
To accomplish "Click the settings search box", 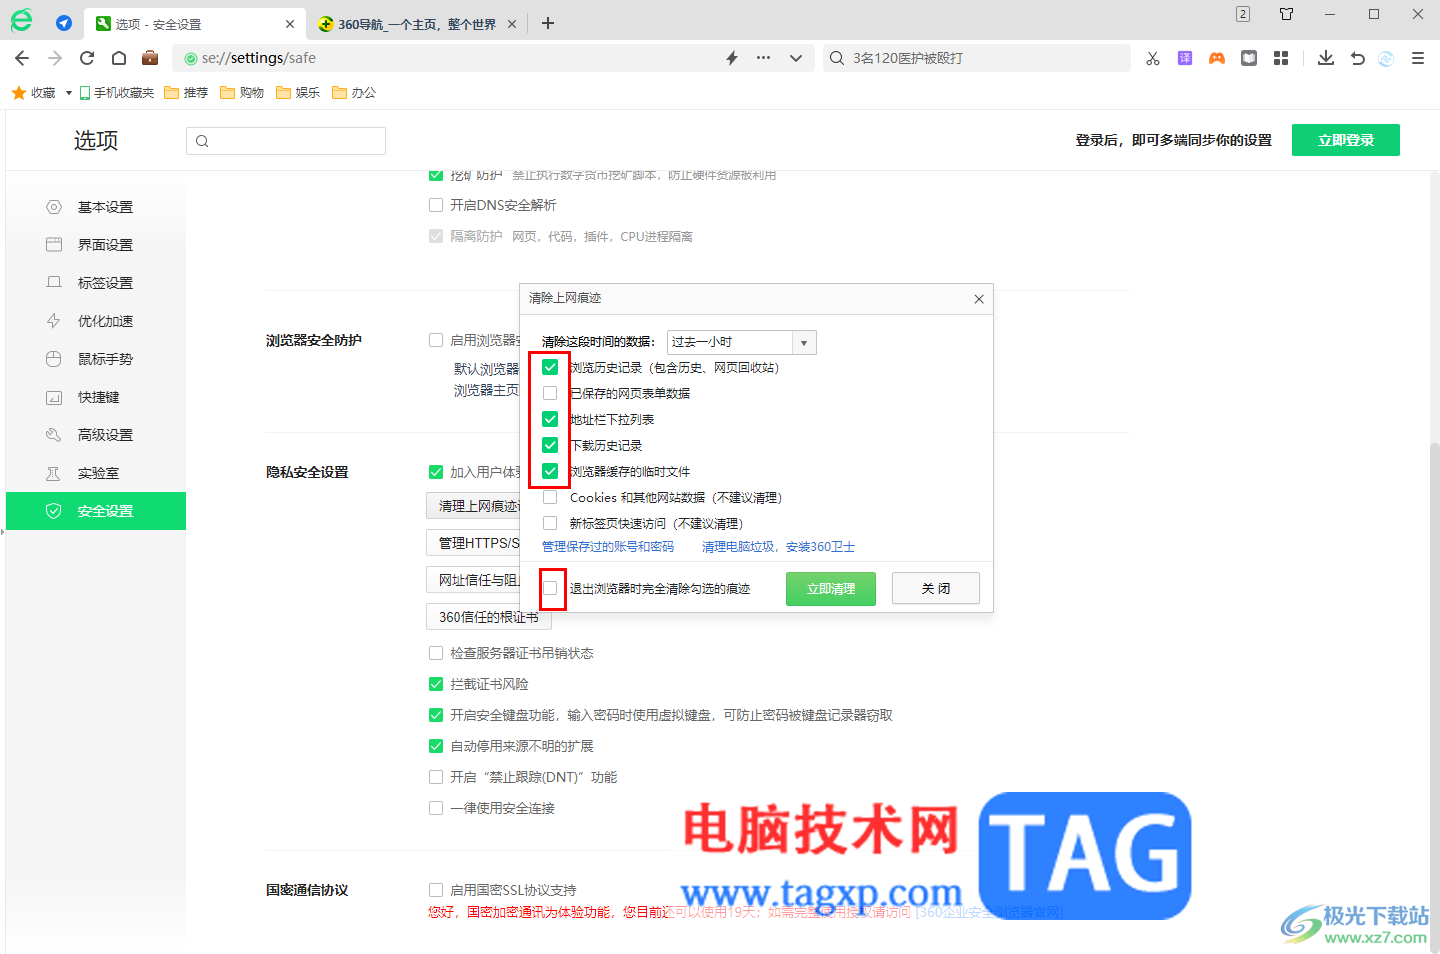I will tap(285, 140).
